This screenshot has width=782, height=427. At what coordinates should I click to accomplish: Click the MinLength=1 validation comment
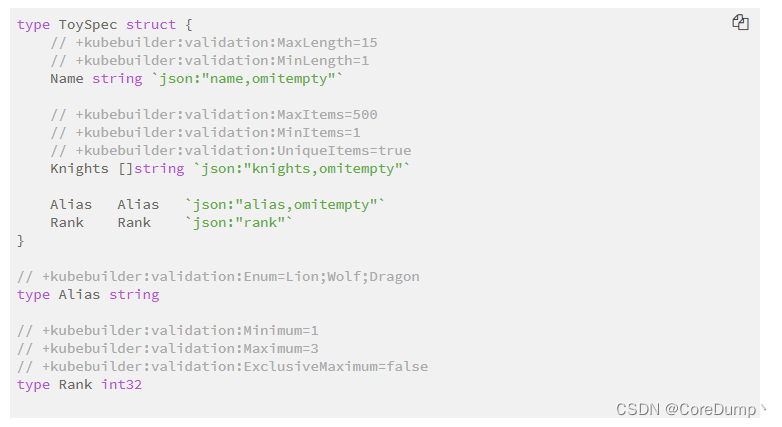coord(209,61)
